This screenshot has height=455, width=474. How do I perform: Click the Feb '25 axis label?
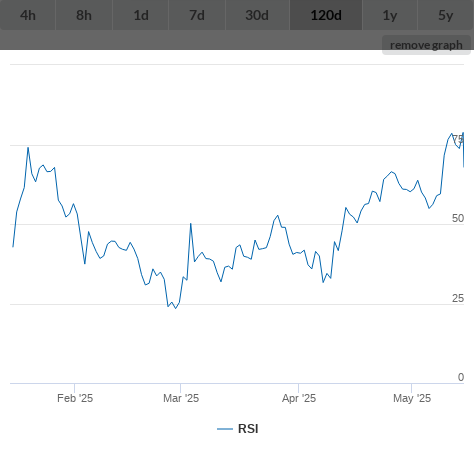75,398
